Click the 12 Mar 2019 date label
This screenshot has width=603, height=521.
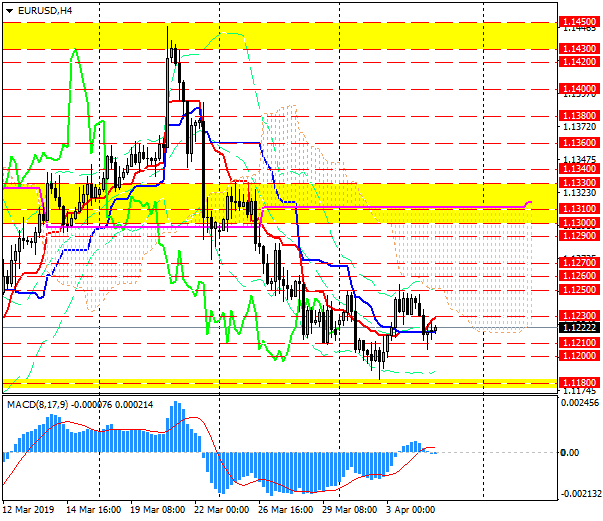30,510
